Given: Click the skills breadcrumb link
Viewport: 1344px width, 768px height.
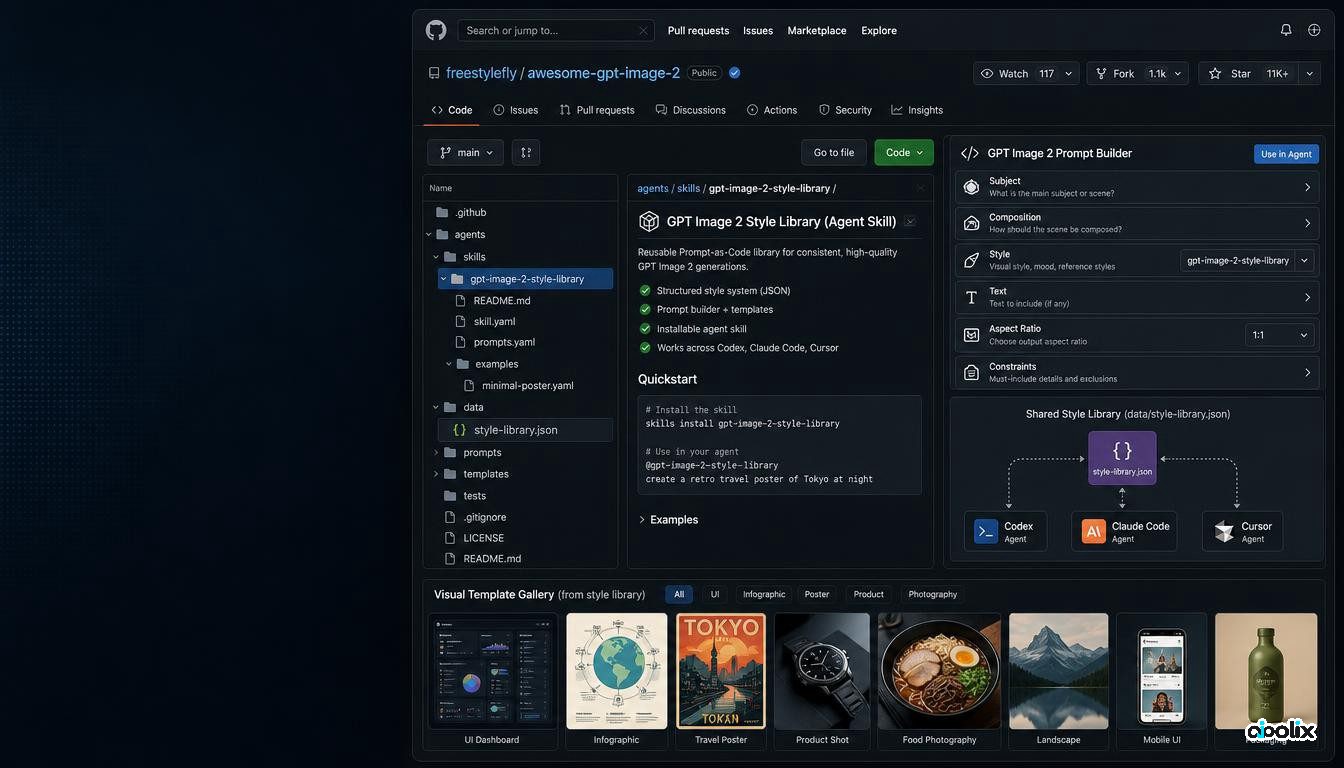Looking at the screenshot, I should (x=688, y=188).
